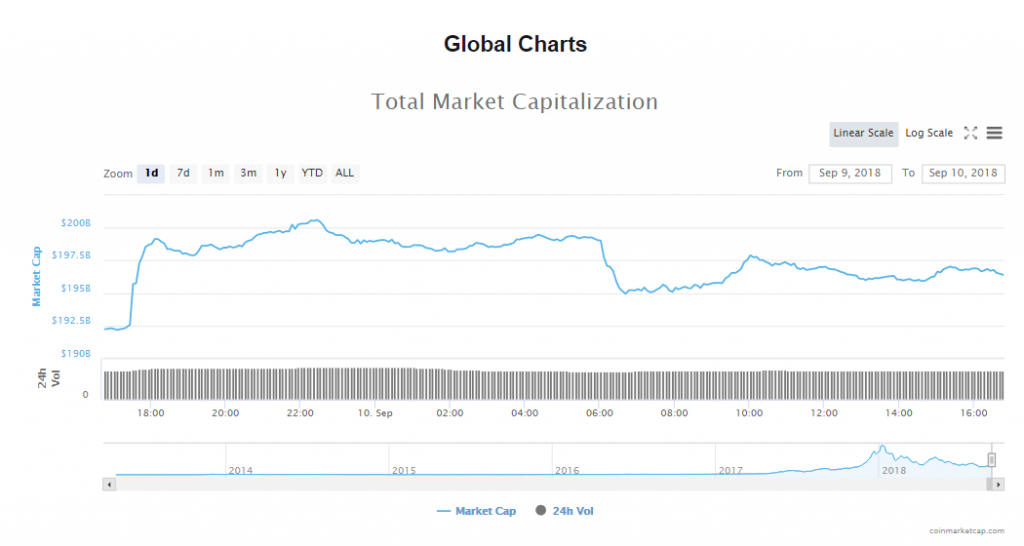The width and height of the screenshot is (1024, 546).
Task: Click the navigator scrollbar track
Action: coord(550,484)
